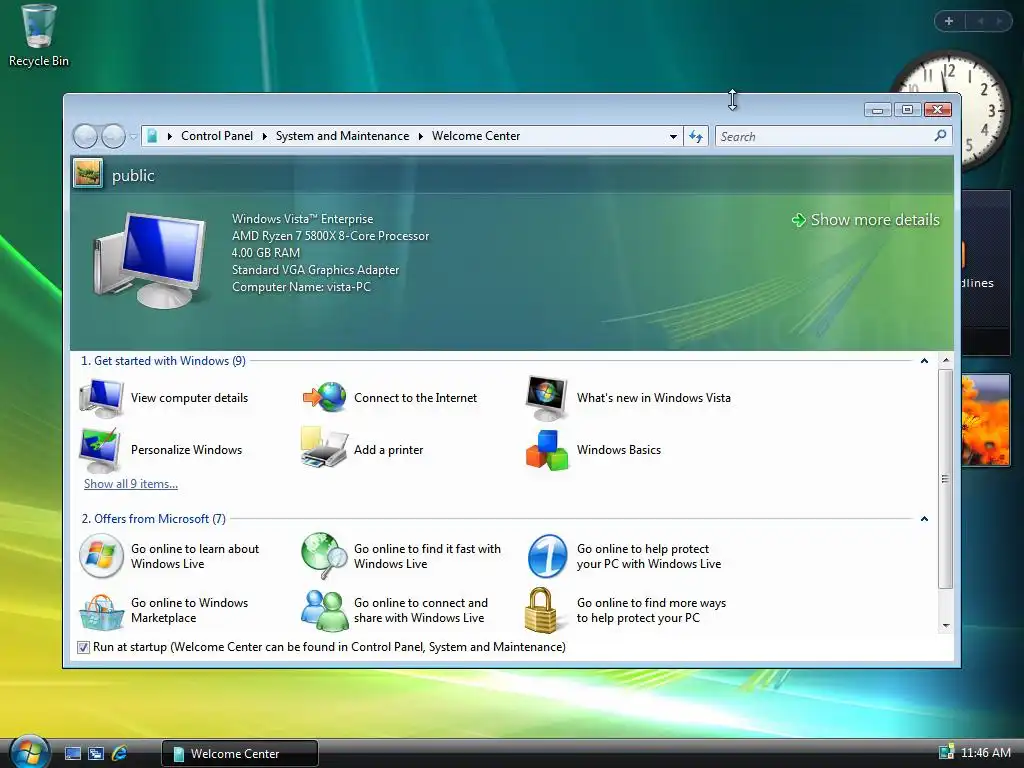Click Show more details link
The height and width of the screenshot is (768, 1024).
point(865,220)
